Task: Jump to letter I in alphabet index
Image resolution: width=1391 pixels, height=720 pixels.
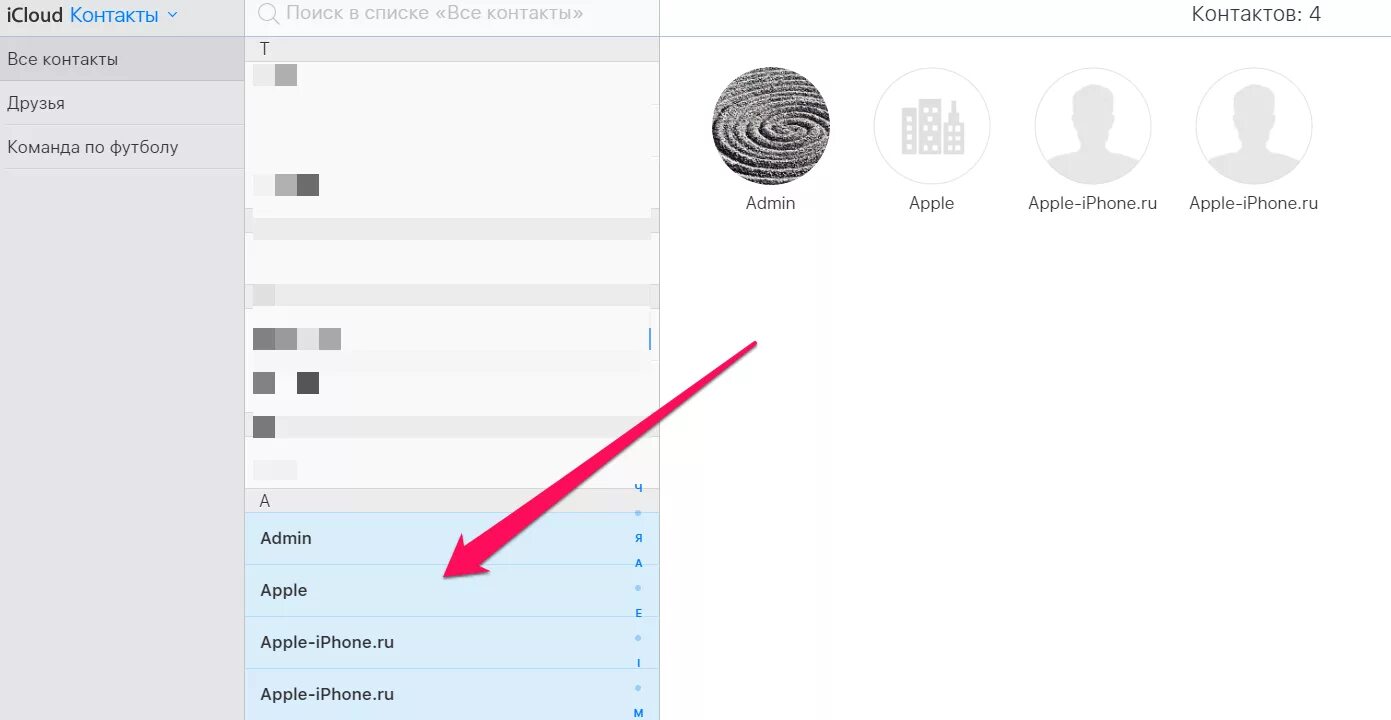Action: pos(638,663)
